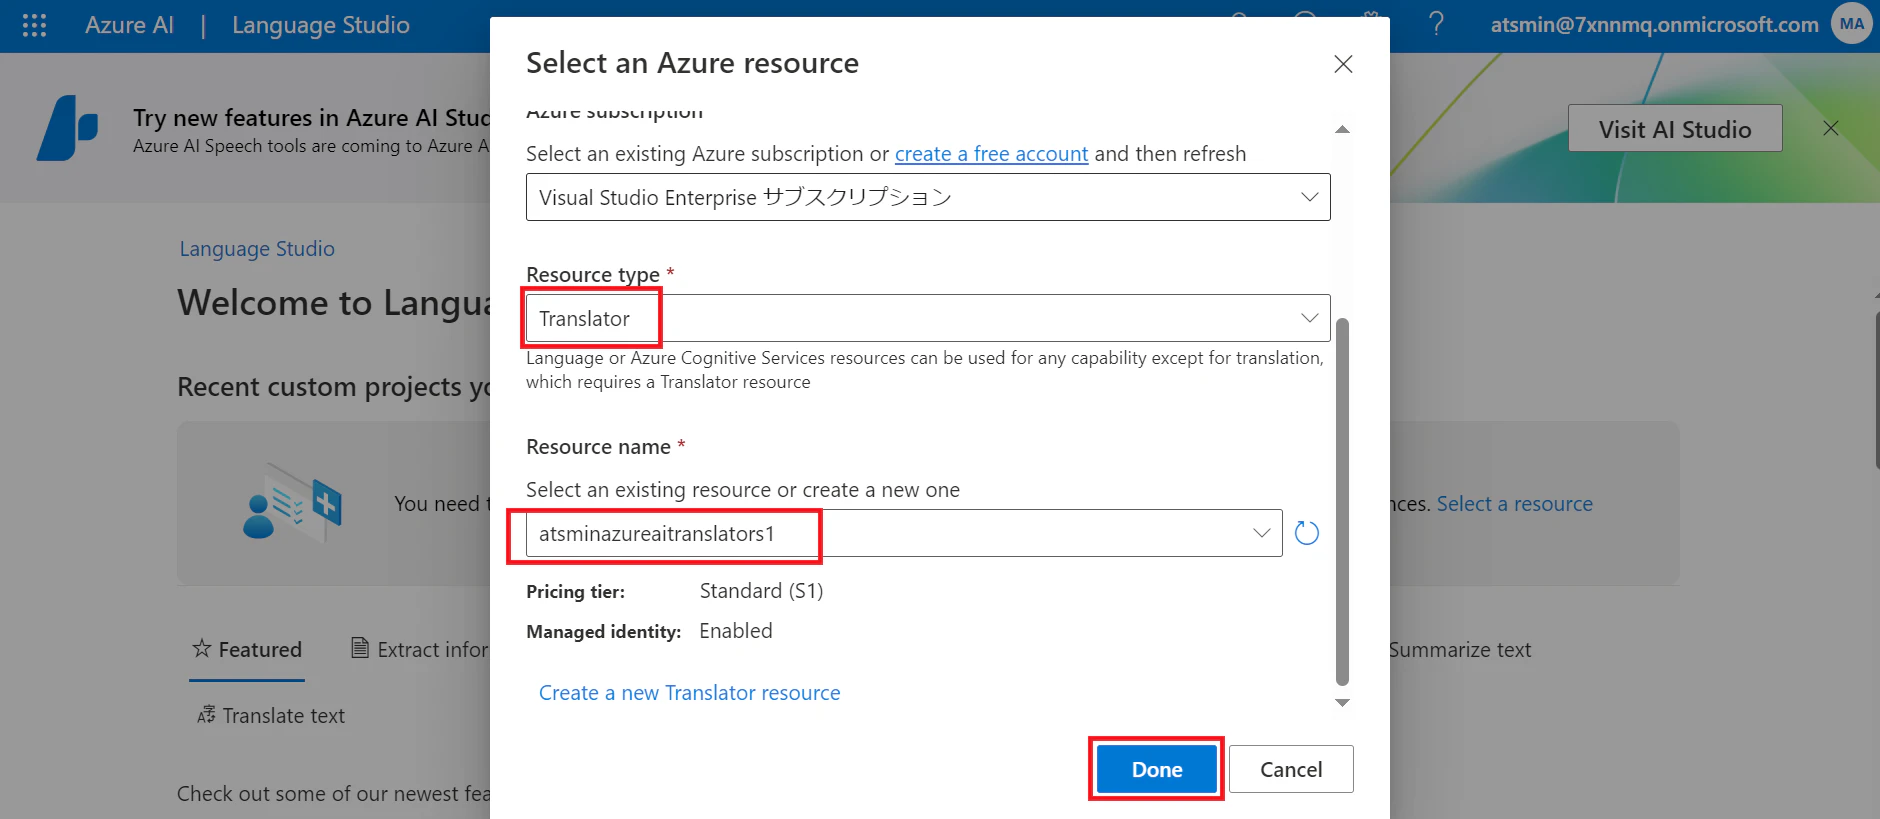Image resolution: width=1880 pixels, height=819 pixels.
Task: Dismiss the Azure AI Studio banner
Action: [1831, 128]
